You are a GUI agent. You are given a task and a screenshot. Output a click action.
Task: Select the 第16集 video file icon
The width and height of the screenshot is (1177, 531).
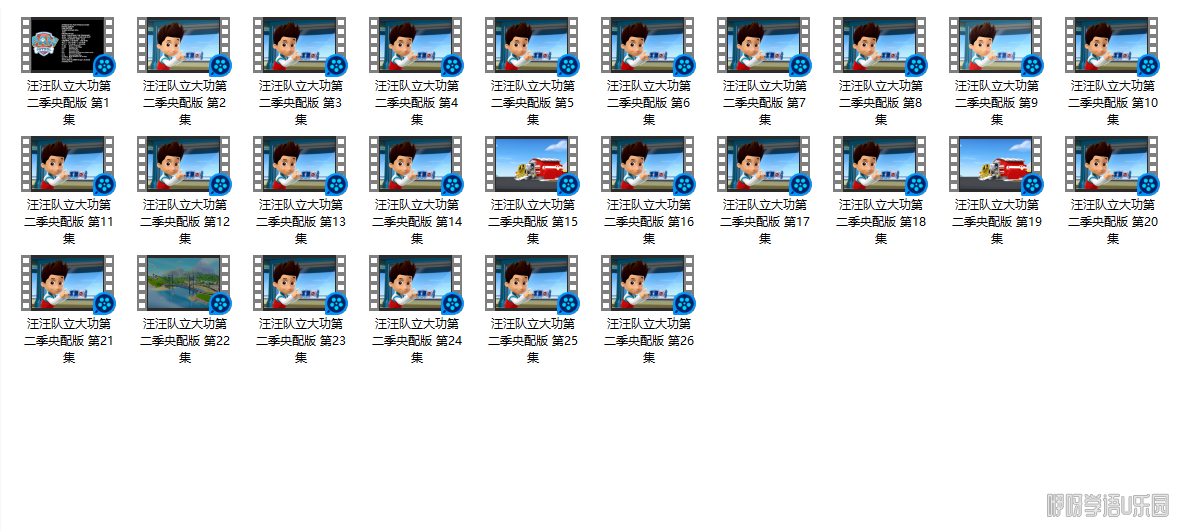coord(648,165)
